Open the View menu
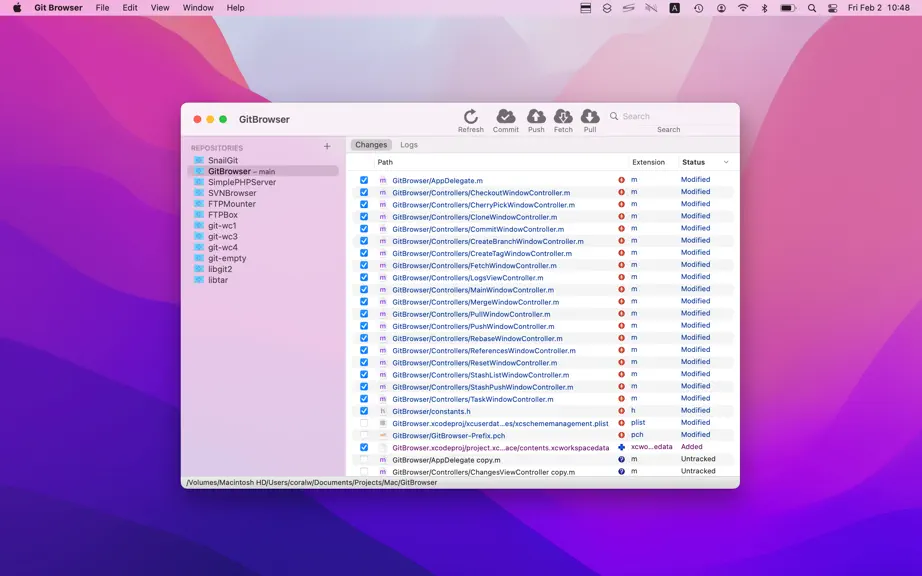This screenshot has width=922, height=576. click(160, 8)
